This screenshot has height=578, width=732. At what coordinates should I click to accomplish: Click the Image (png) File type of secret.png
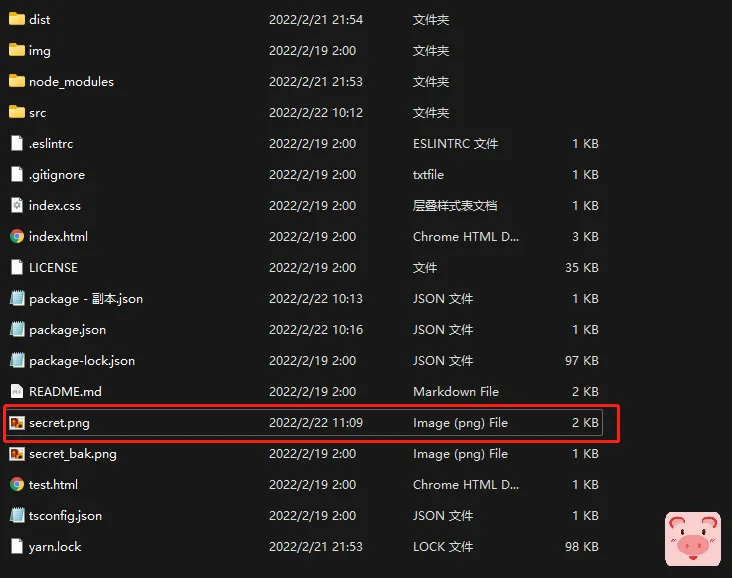(460, 423)
